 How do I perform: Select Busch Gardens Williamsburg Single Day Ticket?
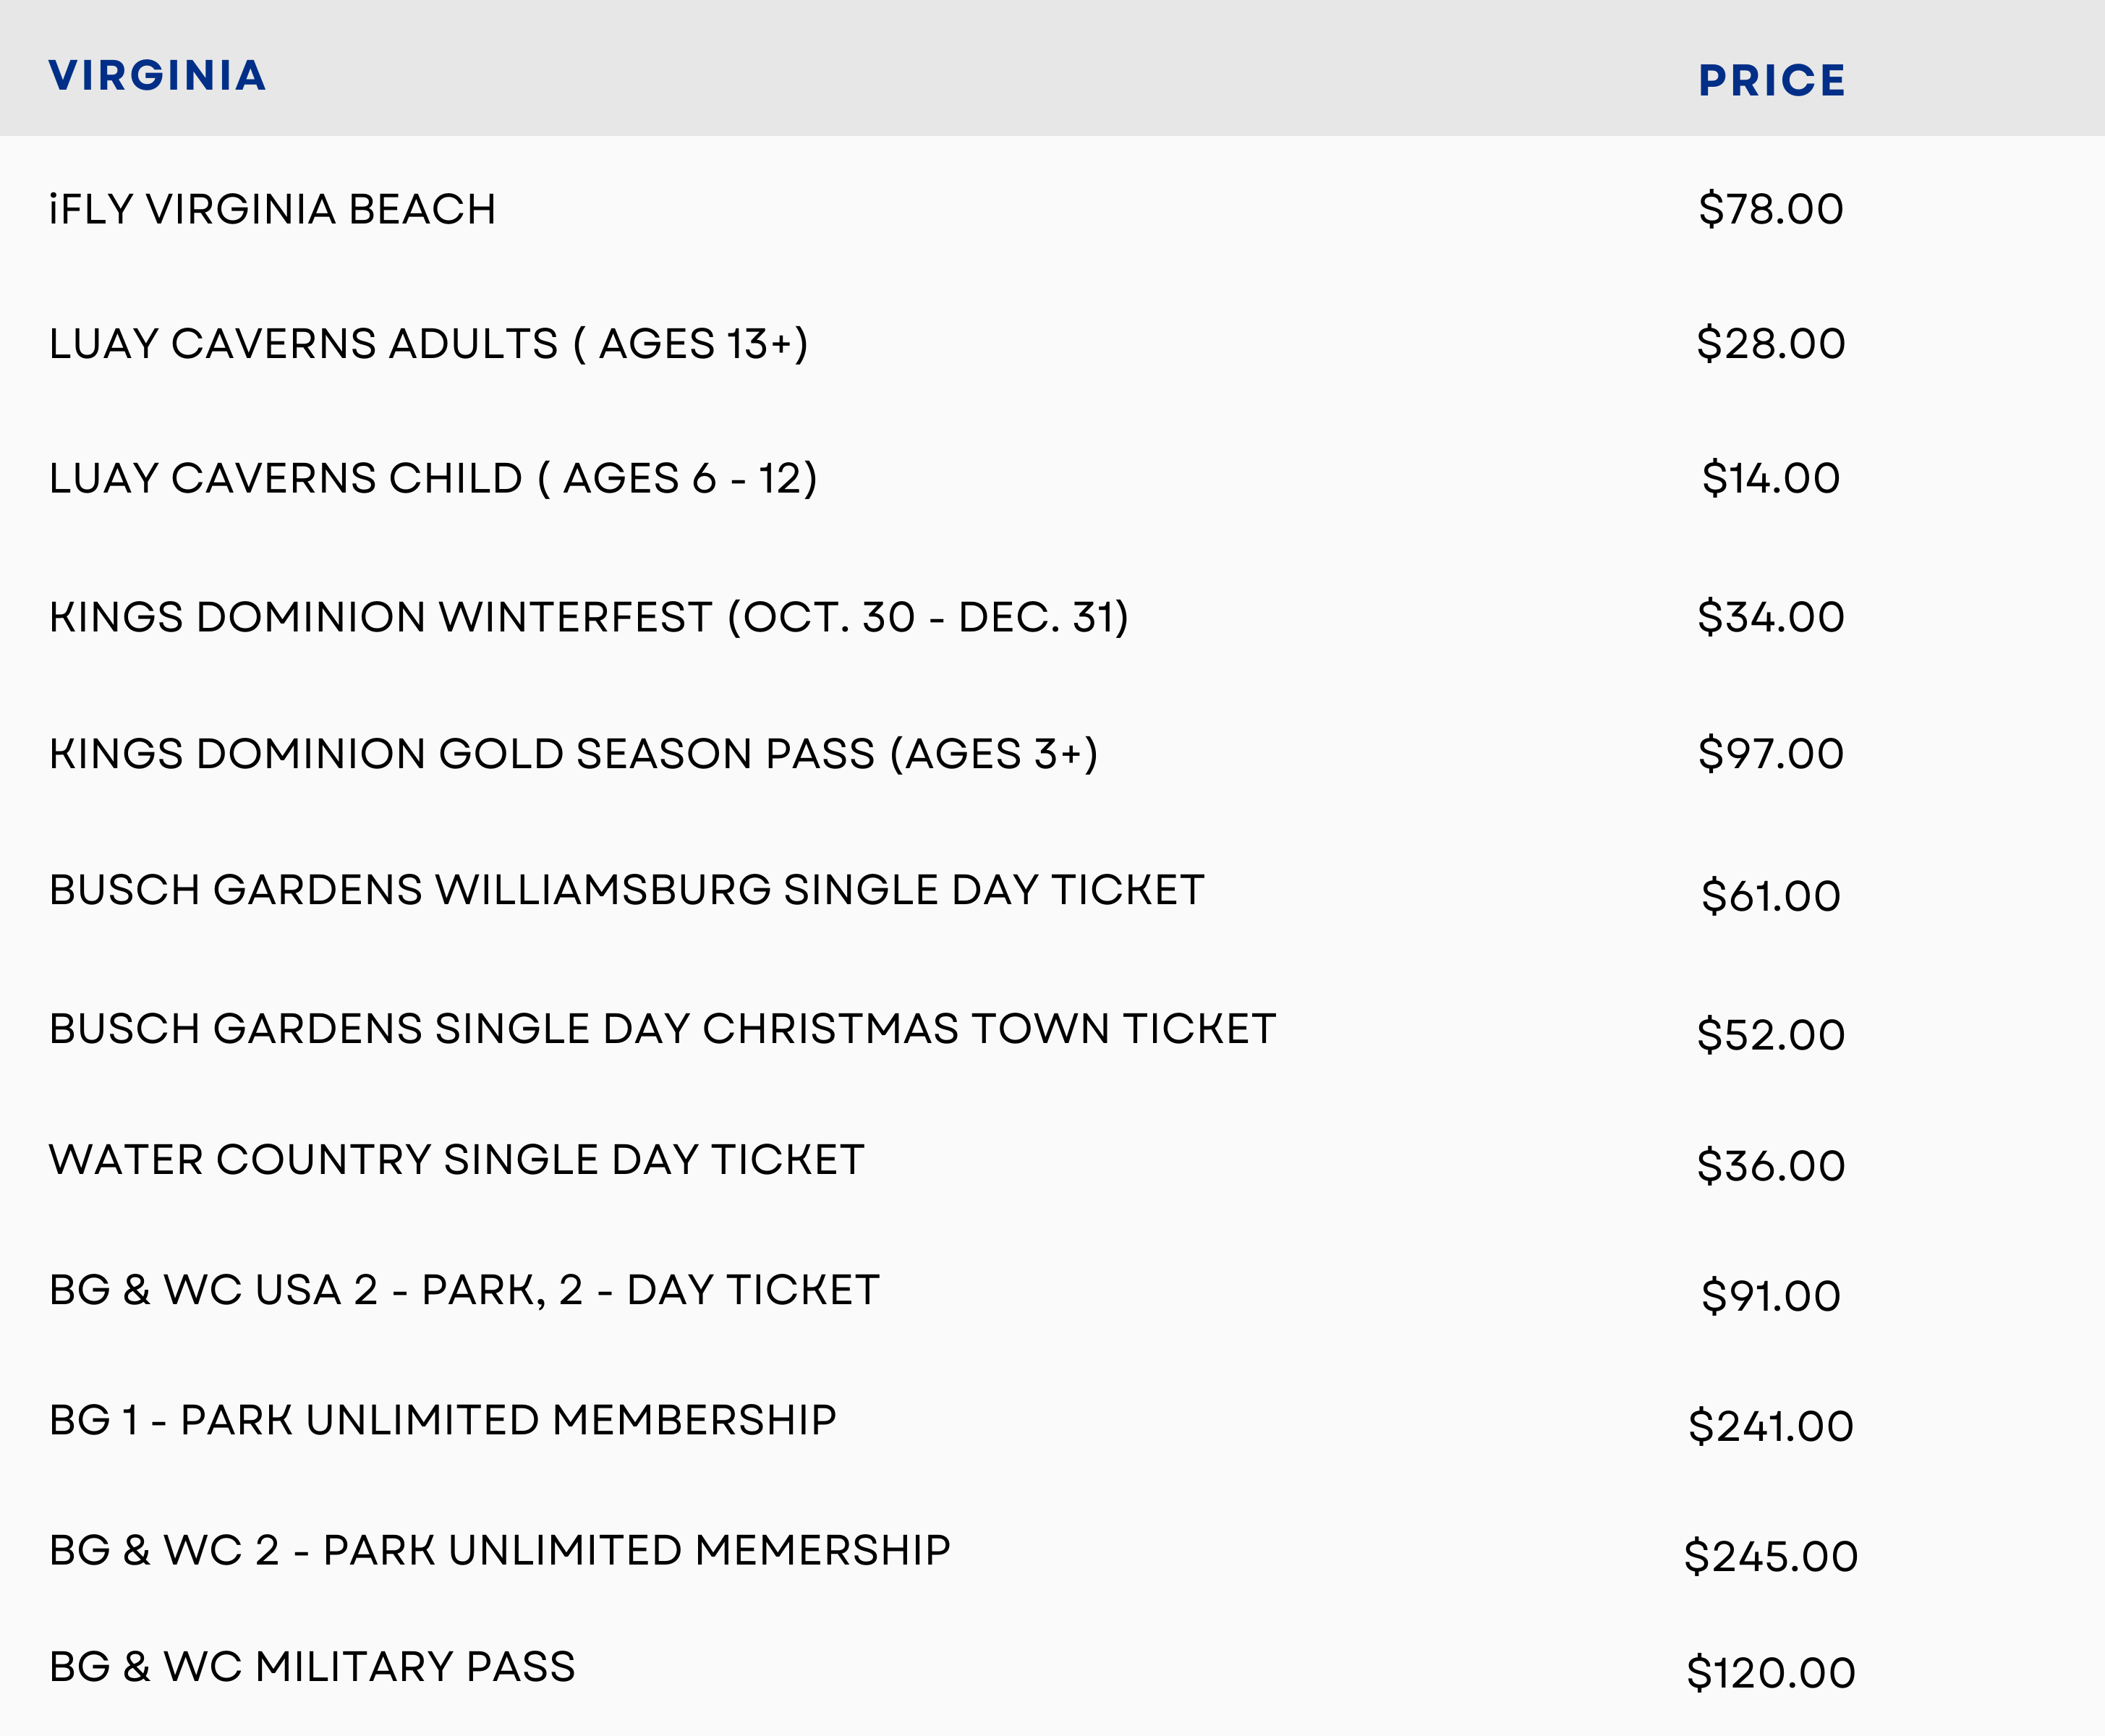[x=626, y=890]
